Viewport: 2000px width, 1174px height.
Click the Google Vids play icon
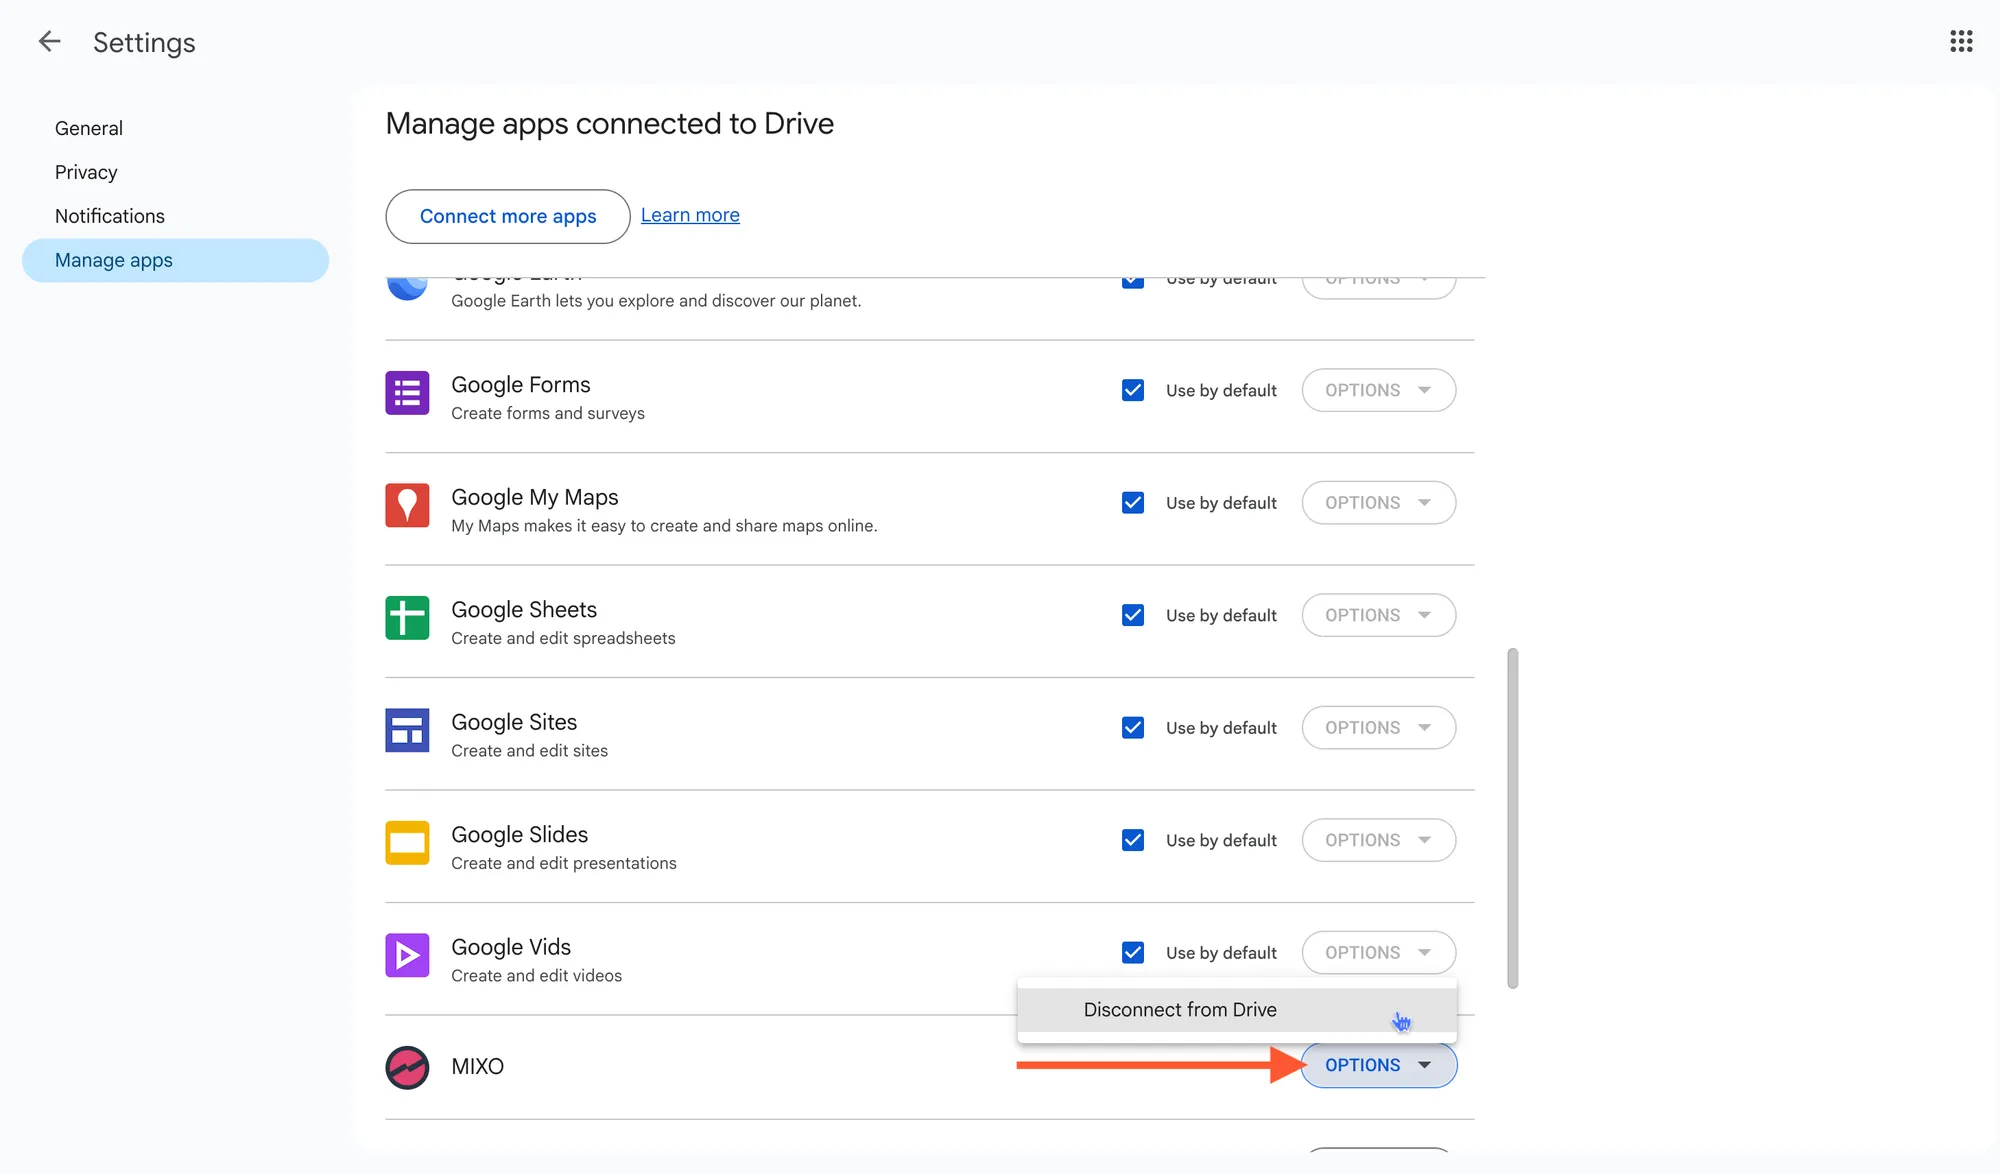tap(407, 956)
